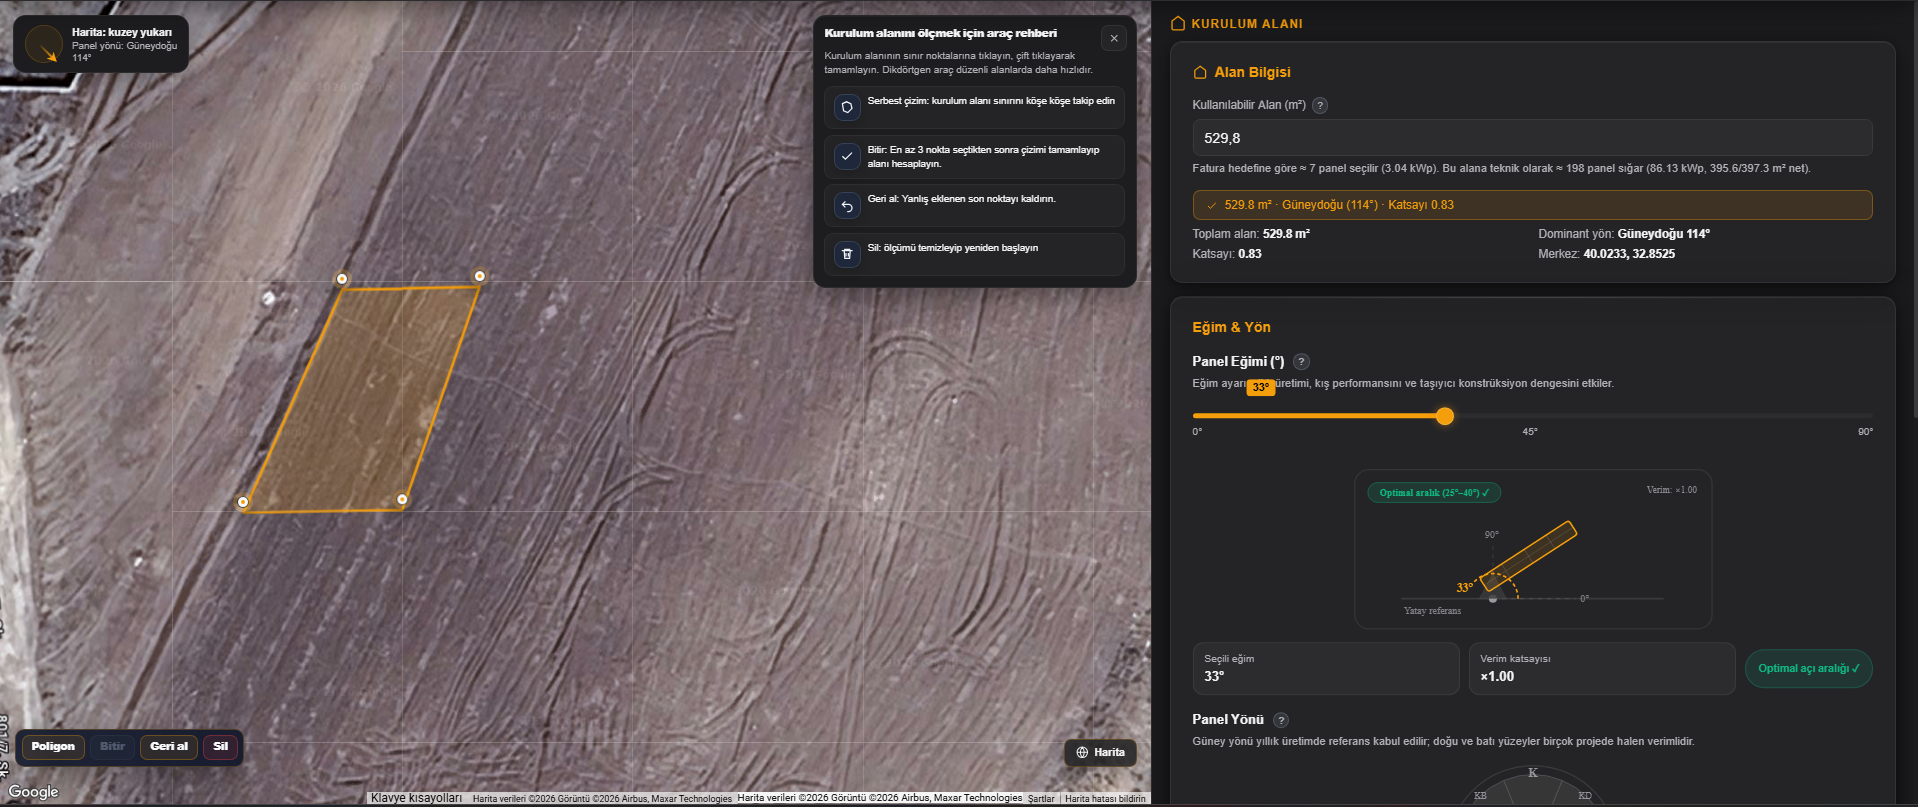Screen dimensions: 1918x807
Task: Click the checkmark icon in orange summary bar
Action: tap(1211, 205)
